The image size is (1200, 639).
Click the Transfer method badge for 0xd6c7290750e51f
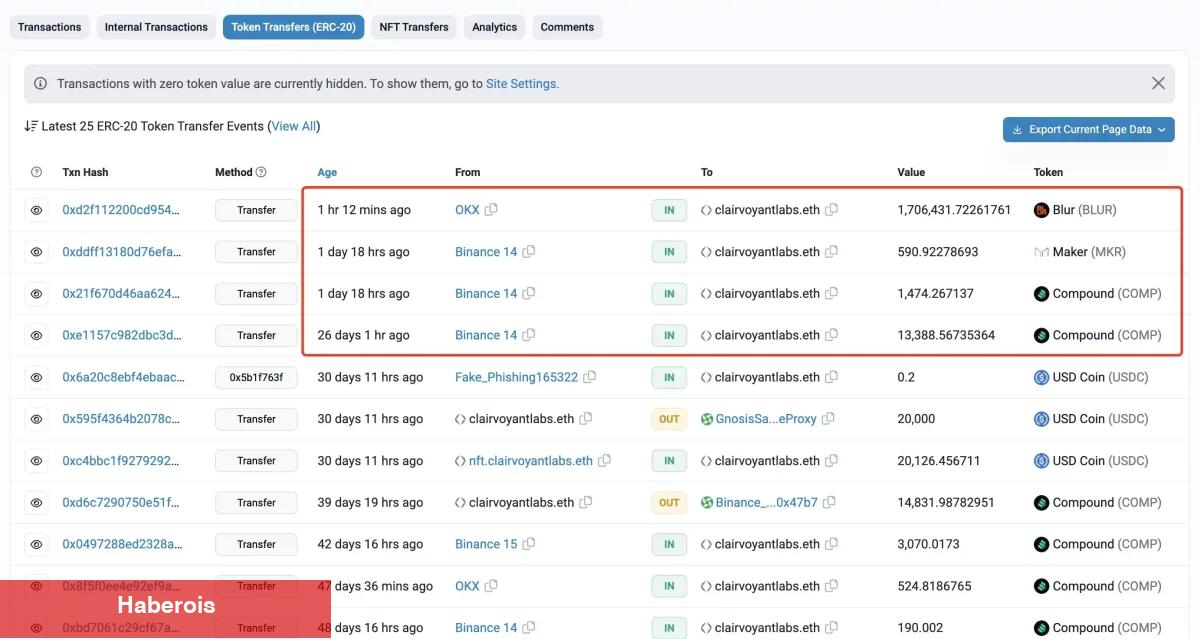pyautogui.click(x=256, y=503)
